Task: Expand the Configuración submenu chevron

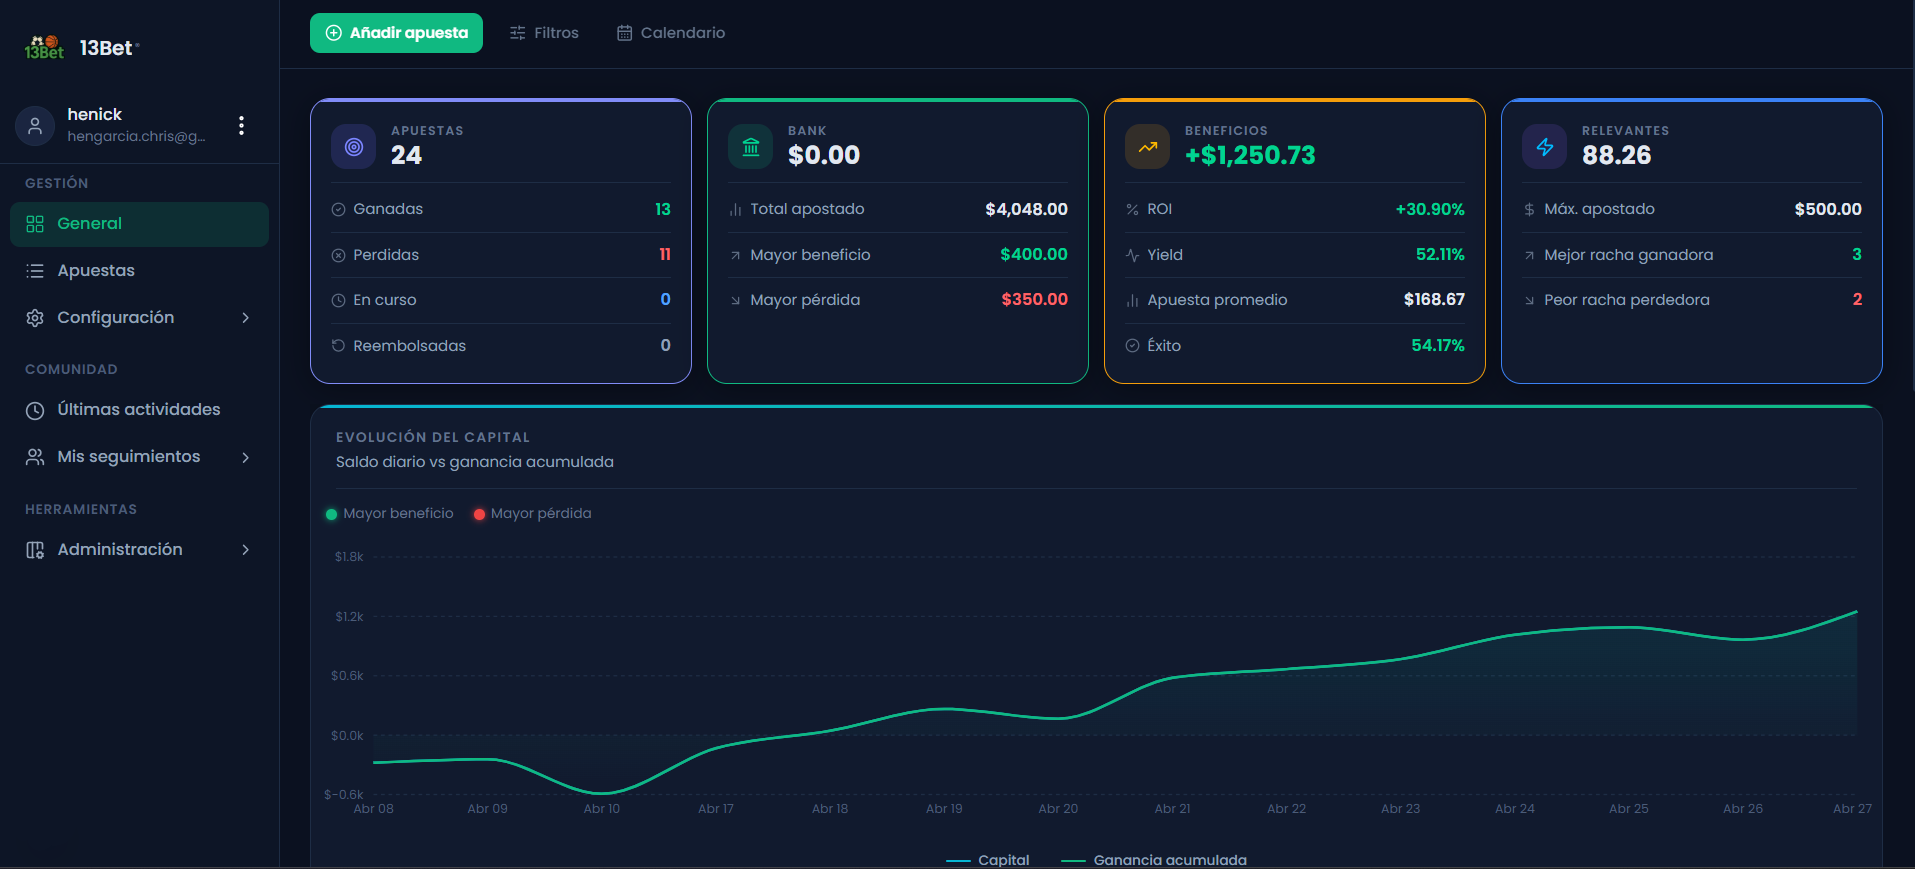Action: tap(245, 318)
